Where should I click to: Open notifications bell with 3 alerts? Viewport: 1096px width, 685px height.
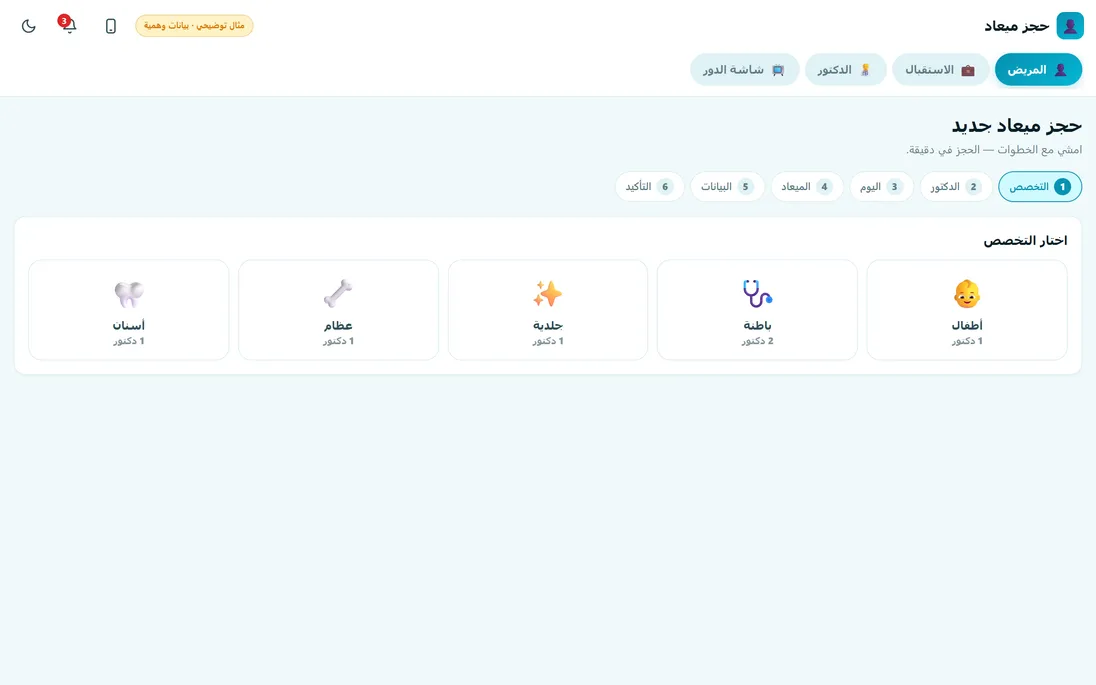pyautogui.click(x=68, y=25)
